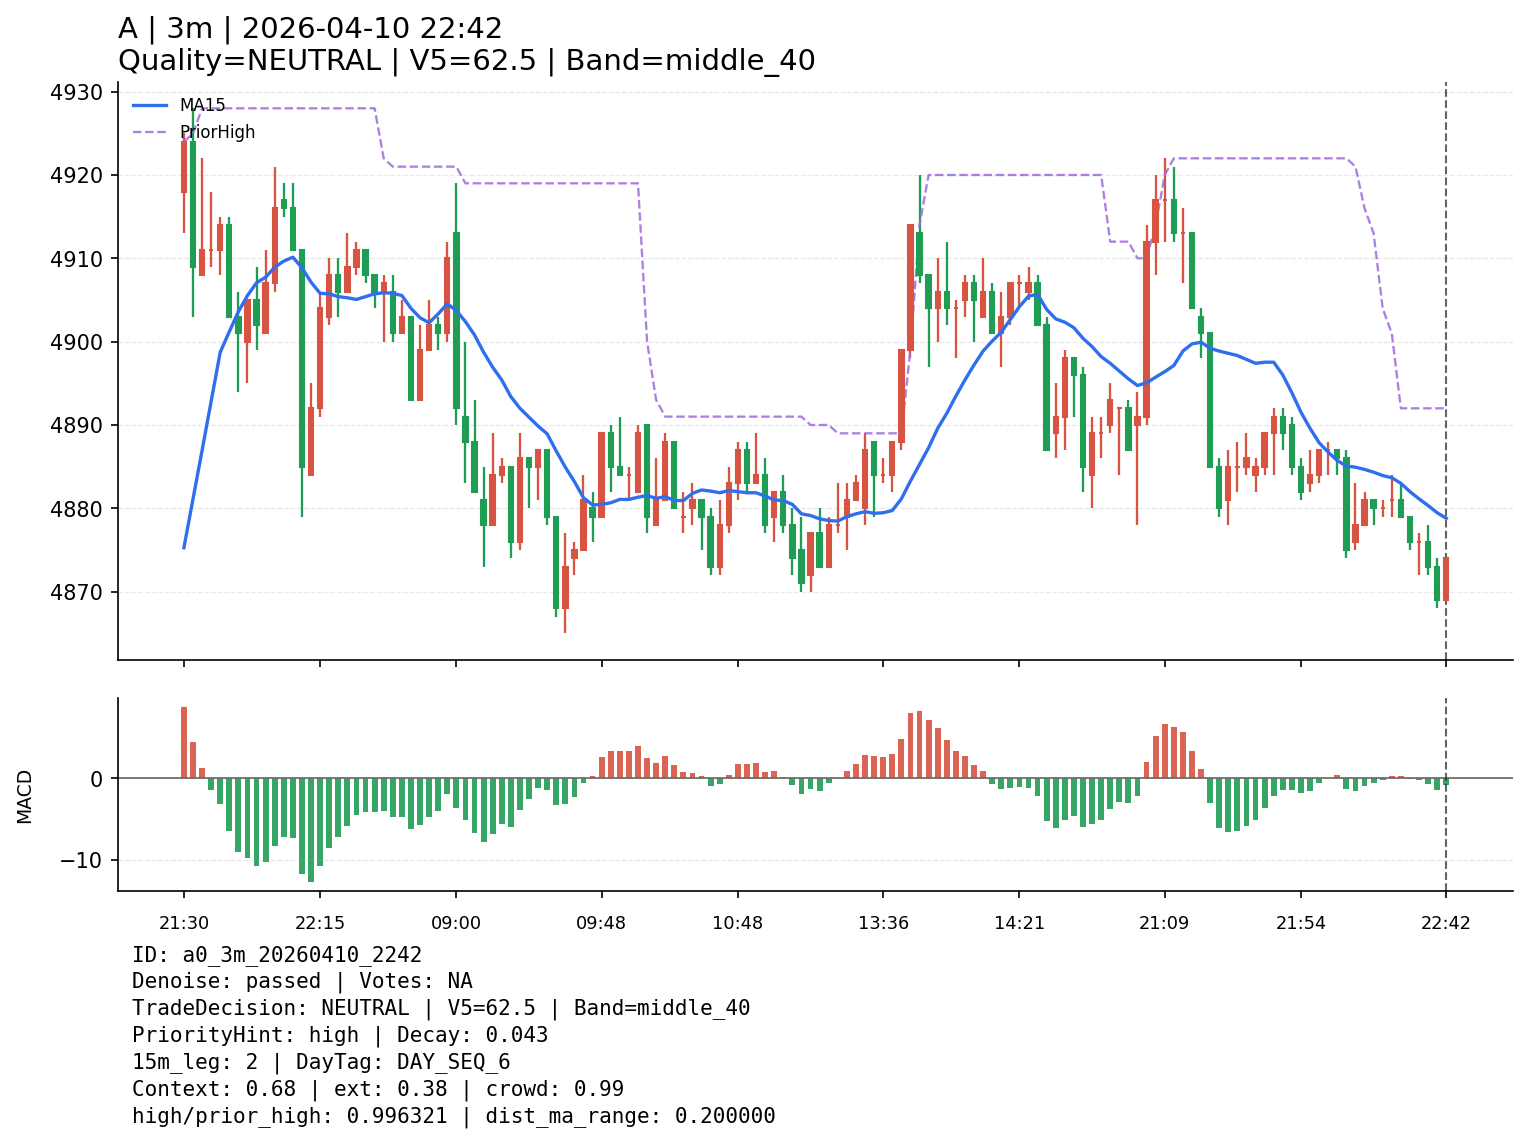Select the 4870 price axis label
1527x1143 pixels.
coord(76,592)
